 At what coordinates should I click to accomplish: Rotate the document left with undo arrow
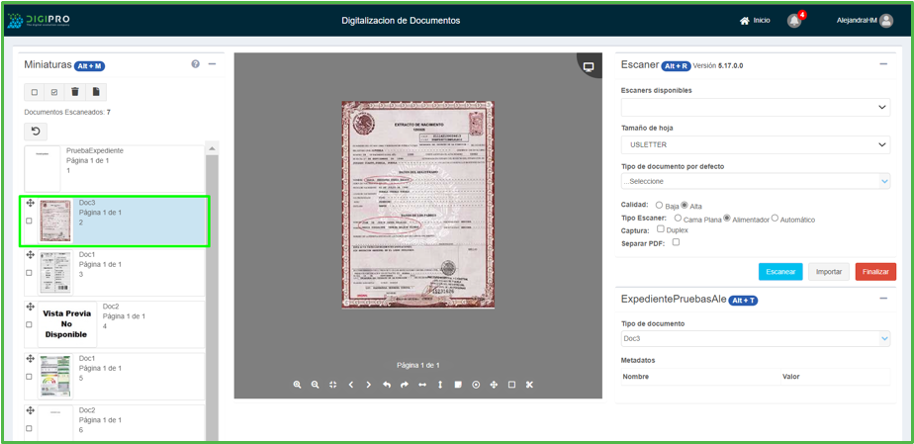(x=387, y=385)
